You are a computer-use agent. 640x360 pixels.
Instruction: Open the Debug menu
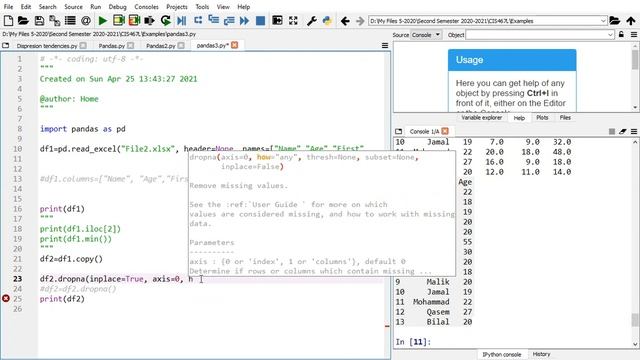tap(118, 7)
